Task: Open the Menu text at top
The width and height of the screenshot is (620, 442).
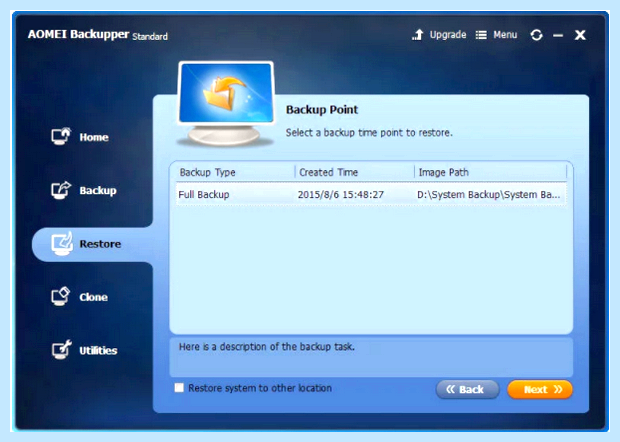Action: (x=505, y=35)
